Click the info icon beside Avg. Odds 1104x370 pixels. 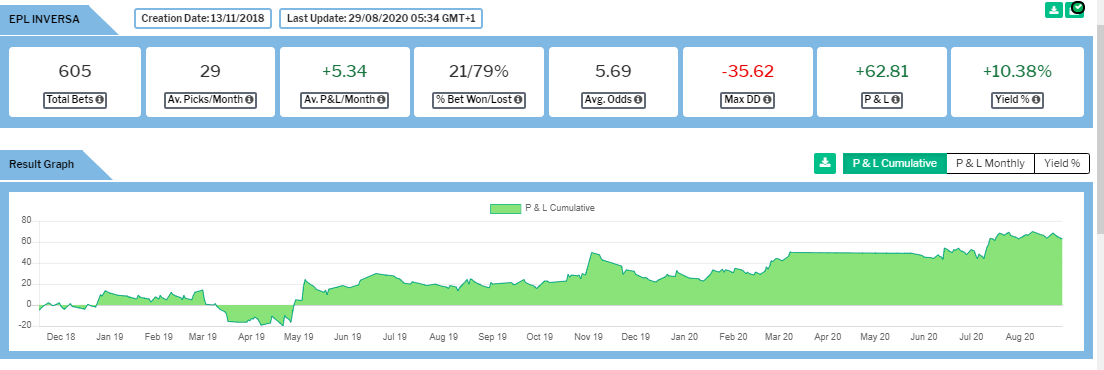(x=637, y=100)
